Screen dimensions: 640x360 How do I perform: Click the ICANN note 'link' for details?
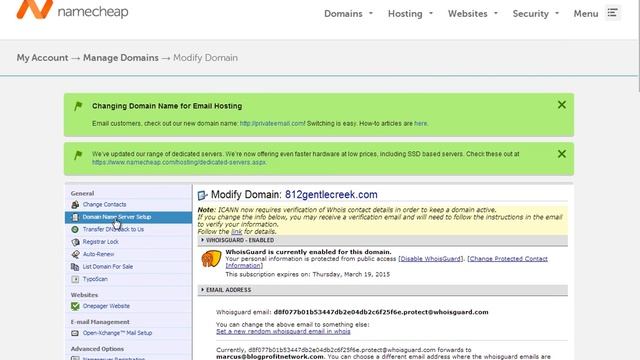[x=237, y=232]
